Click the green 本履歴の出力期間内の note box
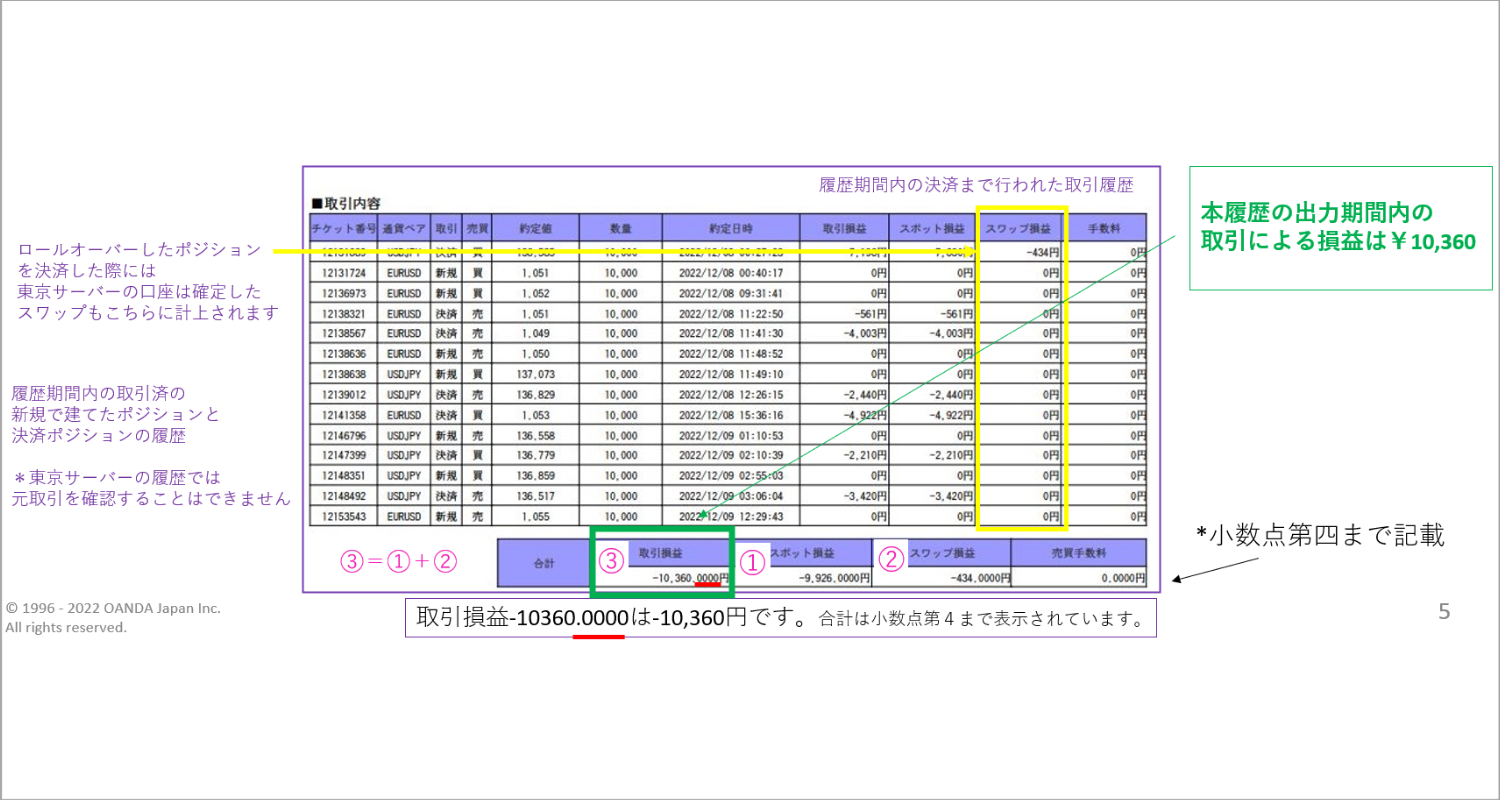 tap(1340, 227)
